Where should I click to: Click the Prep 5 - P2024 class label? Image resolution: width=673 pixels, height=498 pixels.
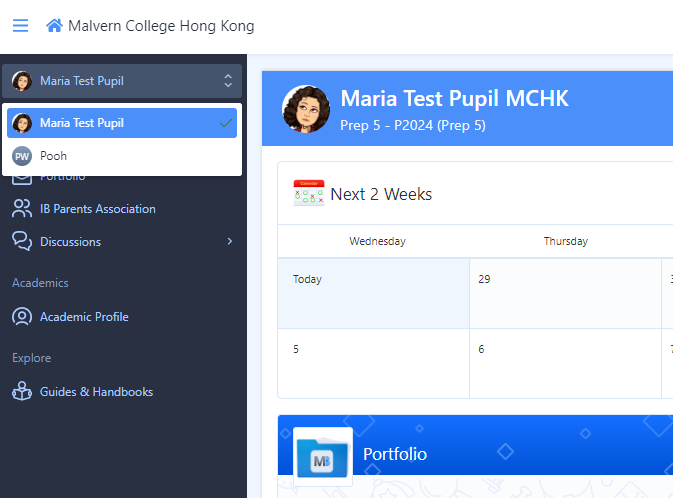[413, 125]
